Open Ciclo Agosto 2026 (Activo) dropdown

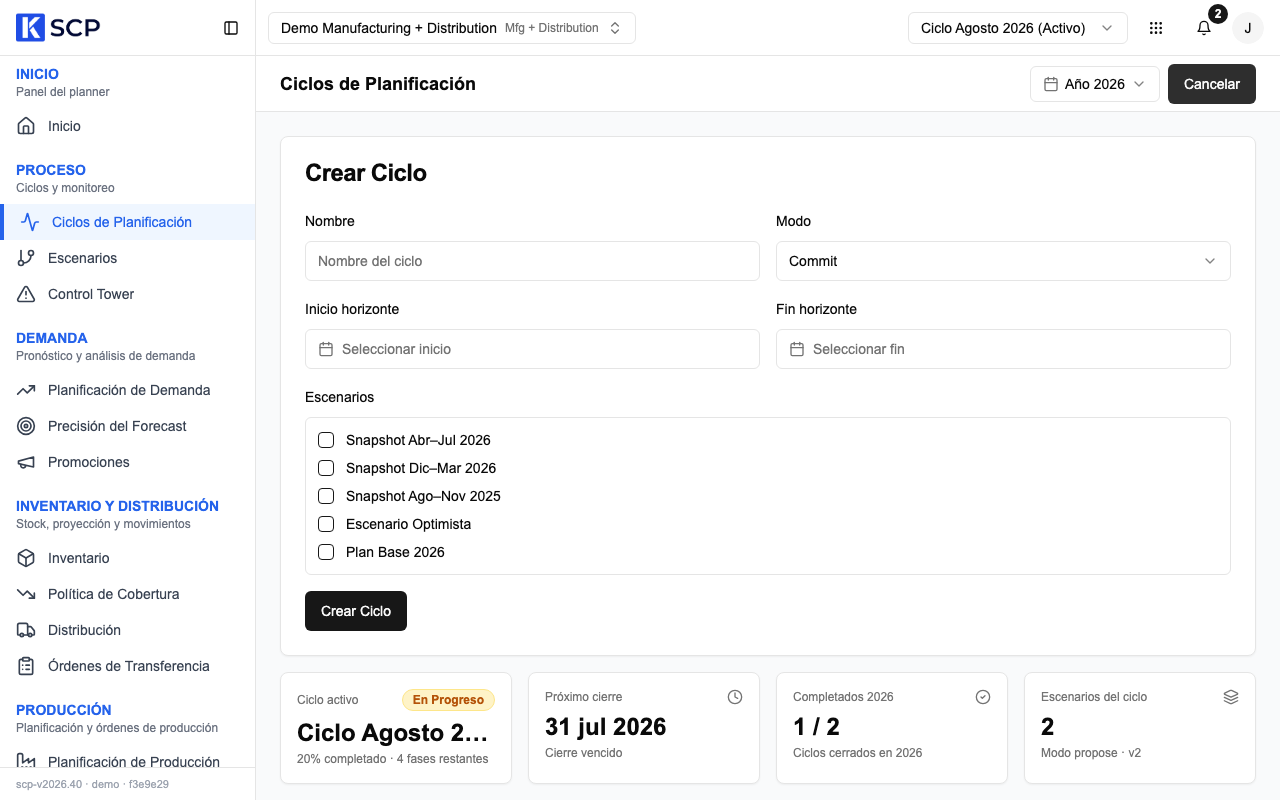click(1018, 28)
